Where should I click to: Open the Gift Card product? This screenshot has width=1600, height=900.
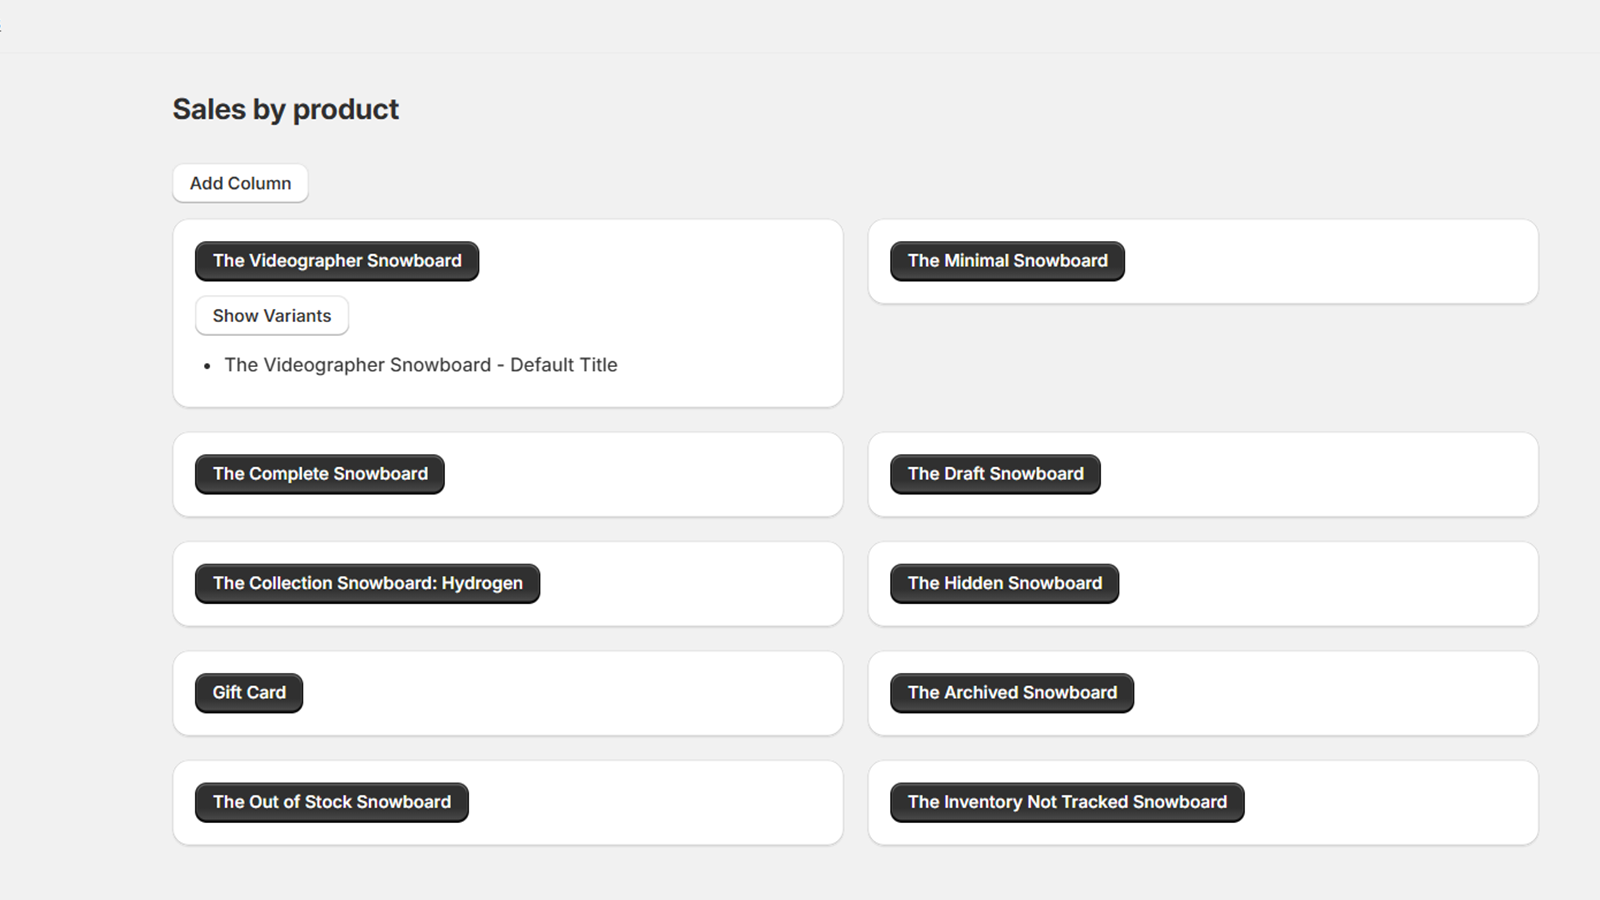pyautogui.click(x=248, y=693)
